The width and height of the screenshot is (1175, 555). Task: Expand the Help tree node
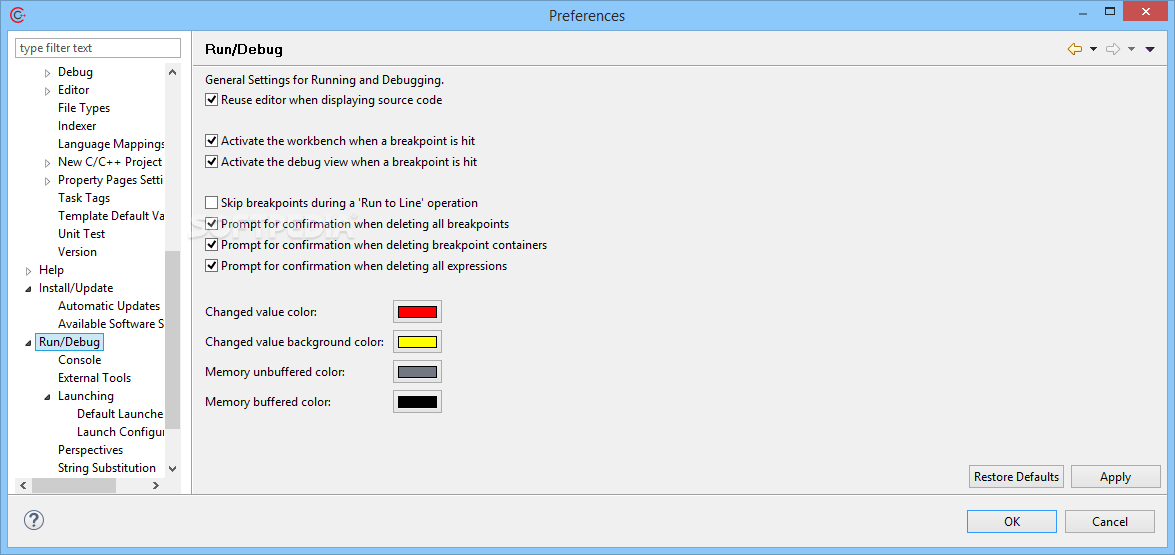[28, 270]
